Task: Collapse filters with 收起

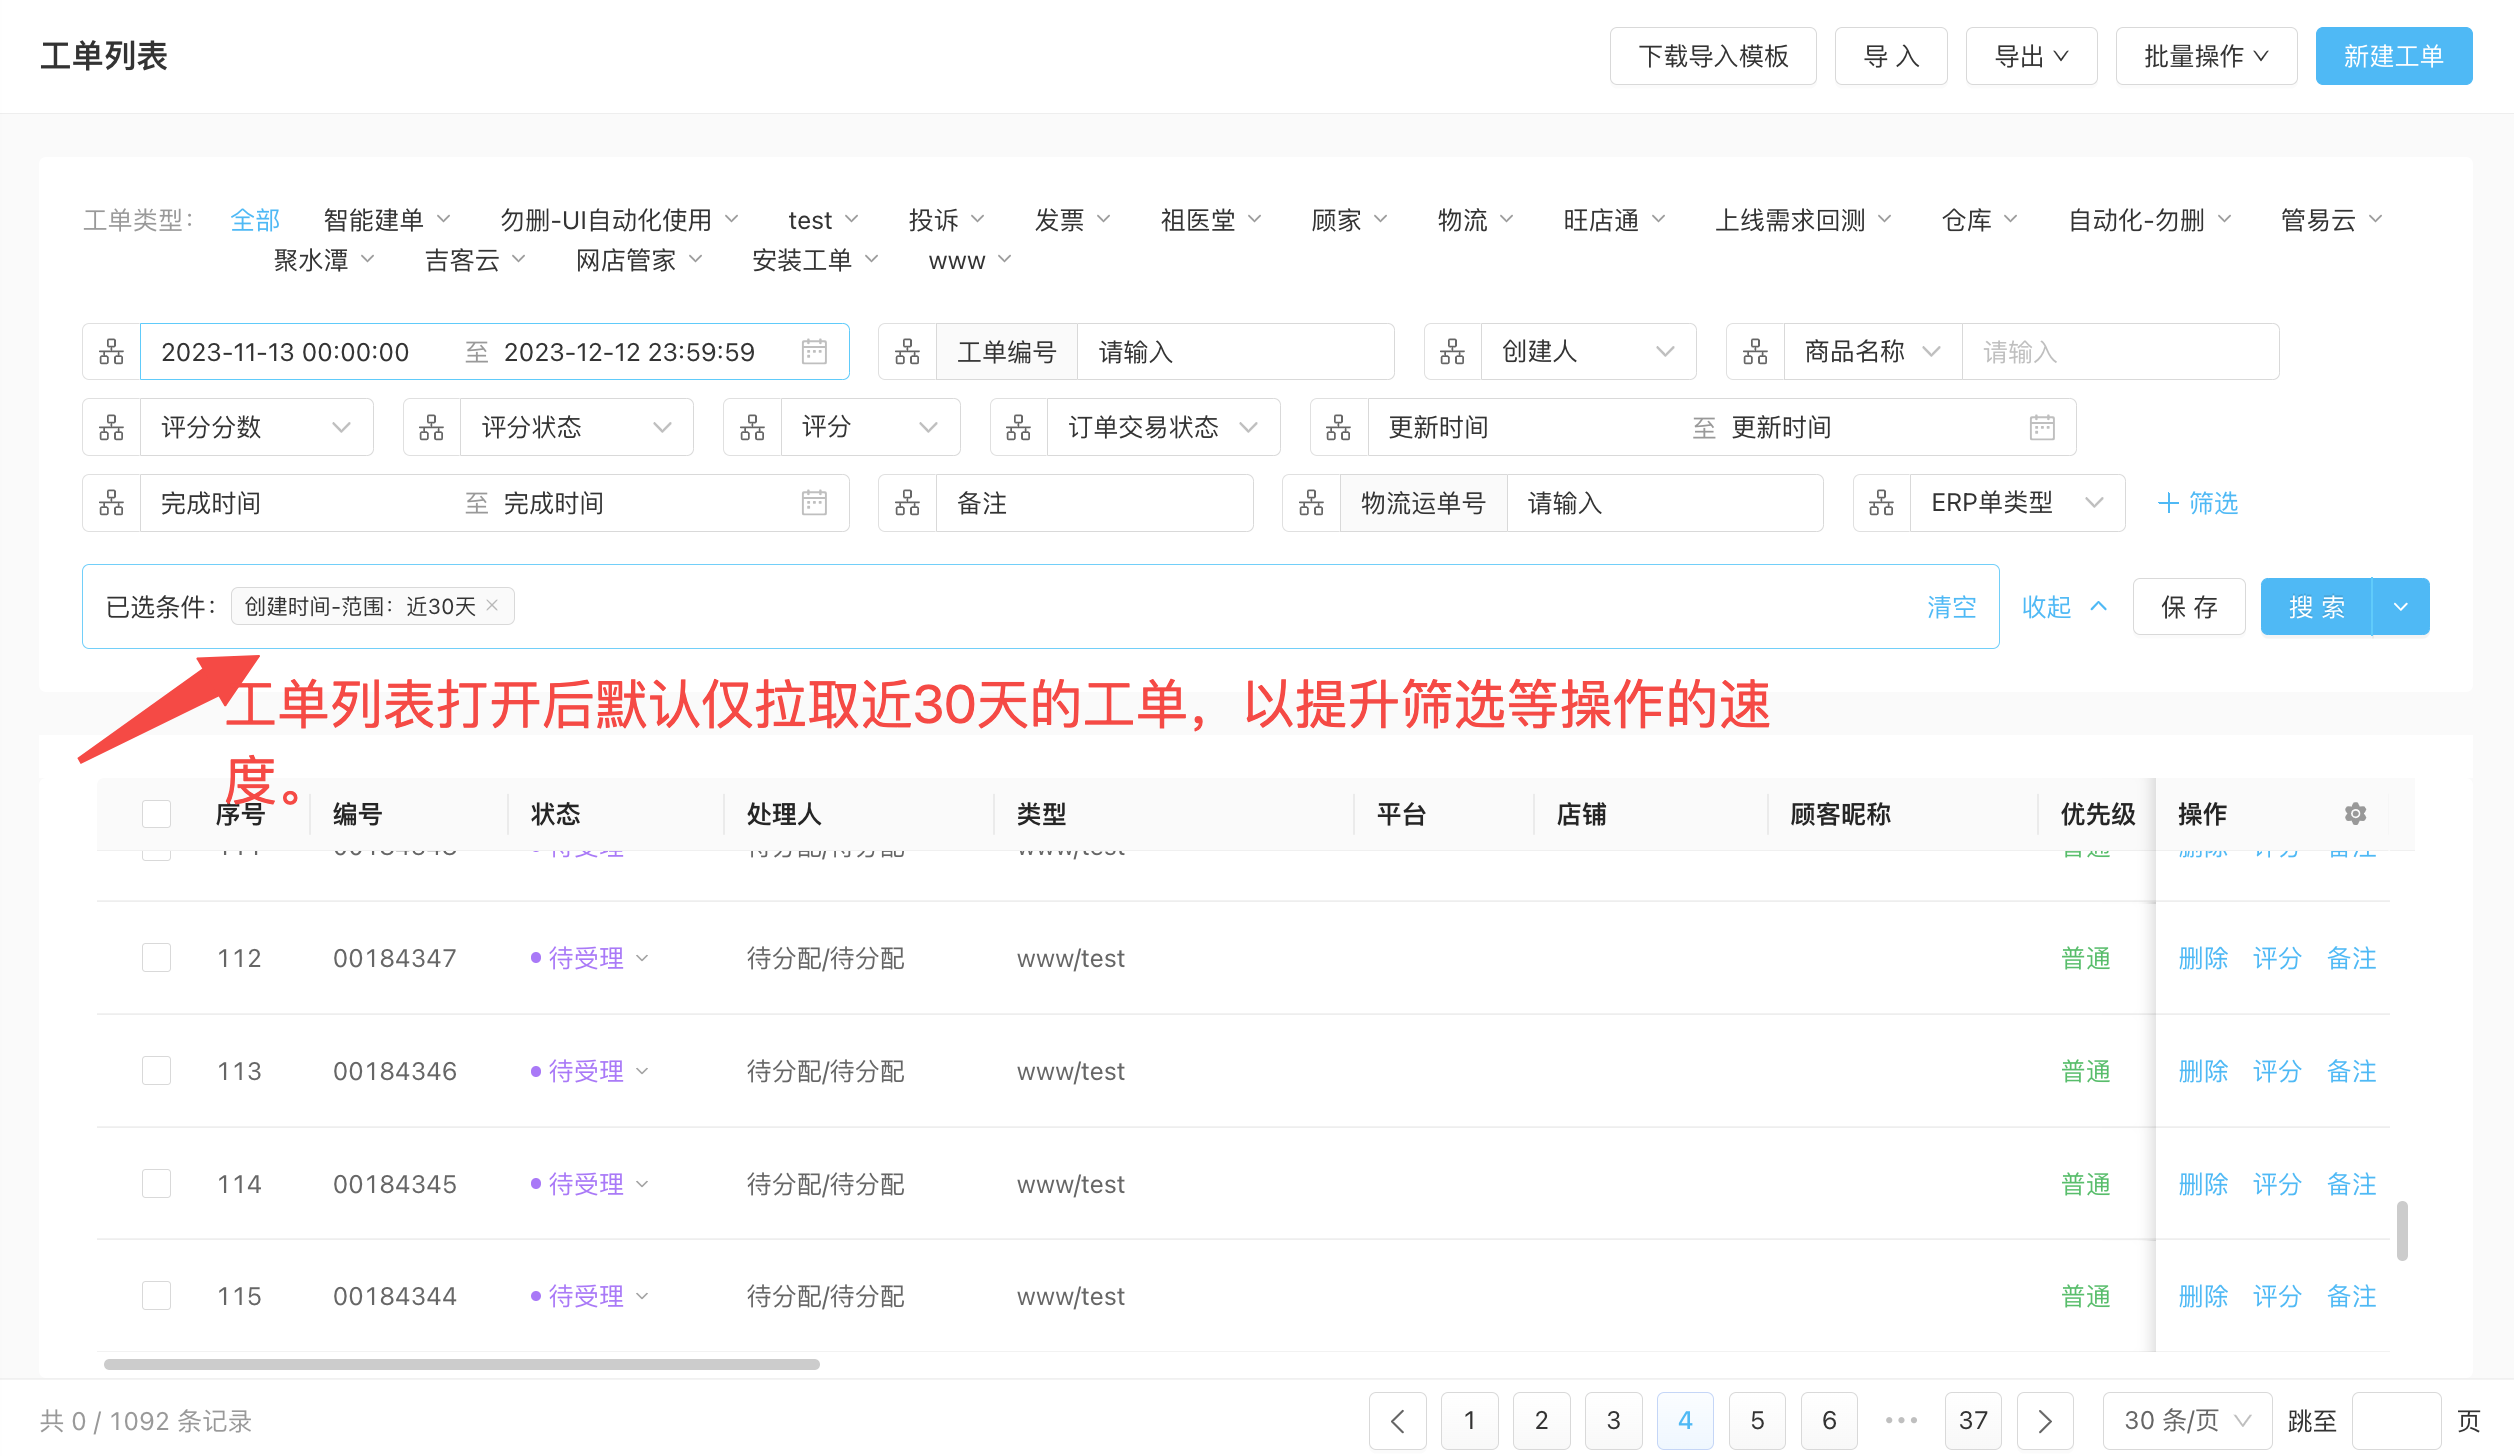Action: click(x=2064, y=607)
